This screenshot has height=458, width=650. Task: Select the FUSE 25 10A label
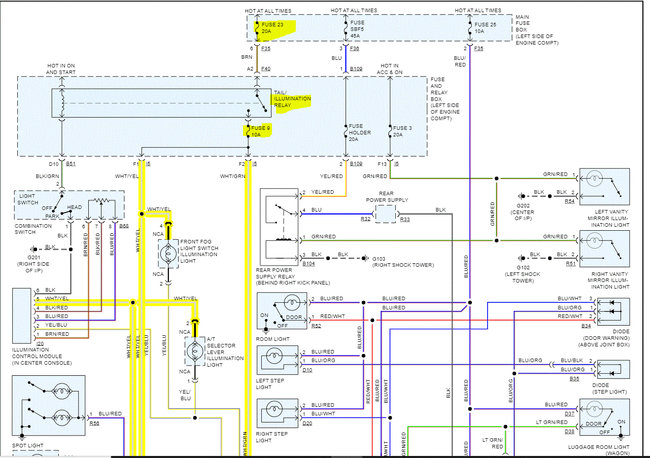pyautogui.click(x=485, y=28)
